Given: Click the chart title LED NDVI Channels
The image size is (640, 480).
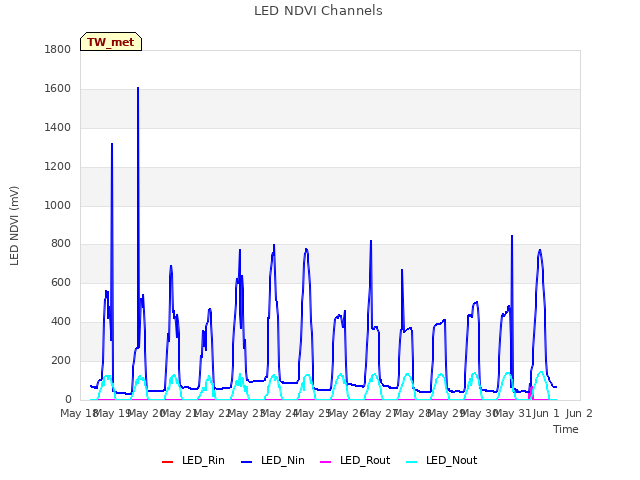Looking at the screenshot, I should coord(318,11).
